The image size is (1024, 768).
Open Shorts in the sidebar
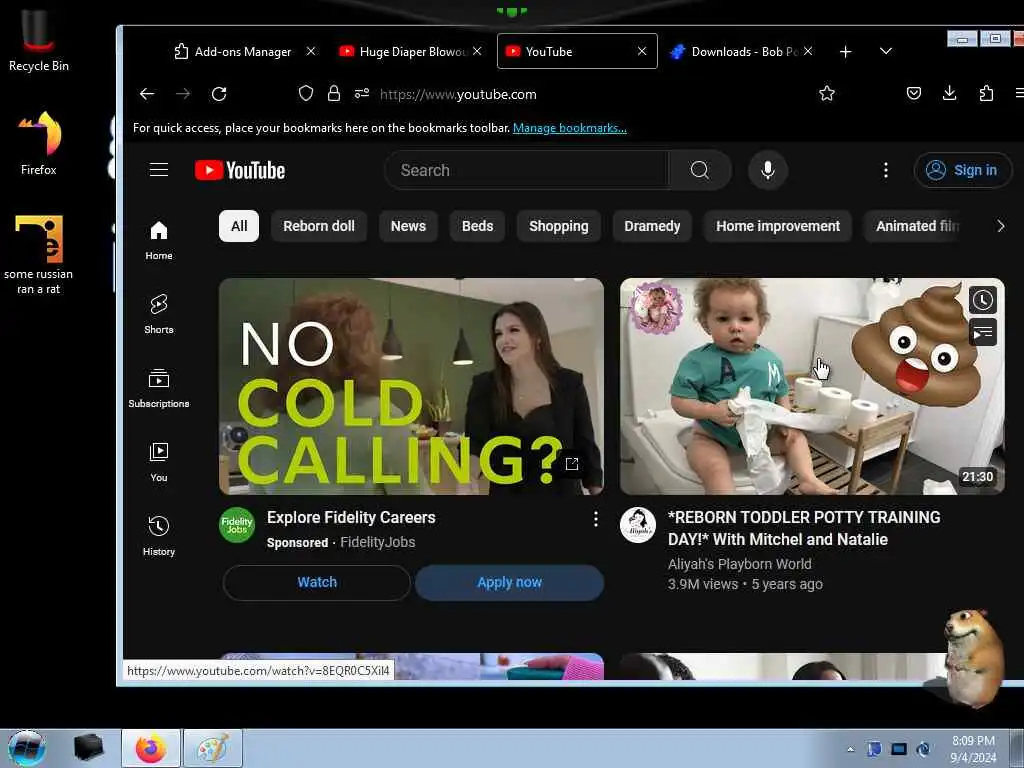click(x=159, y=314)
